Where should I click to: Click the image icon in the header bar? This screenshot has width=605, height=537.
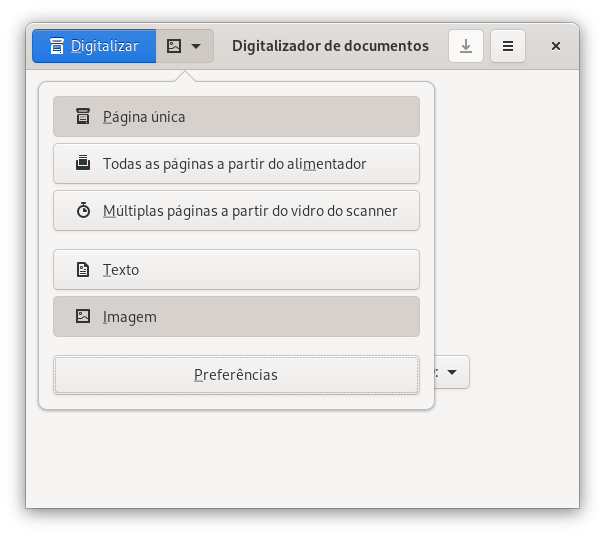coord(174,46)
